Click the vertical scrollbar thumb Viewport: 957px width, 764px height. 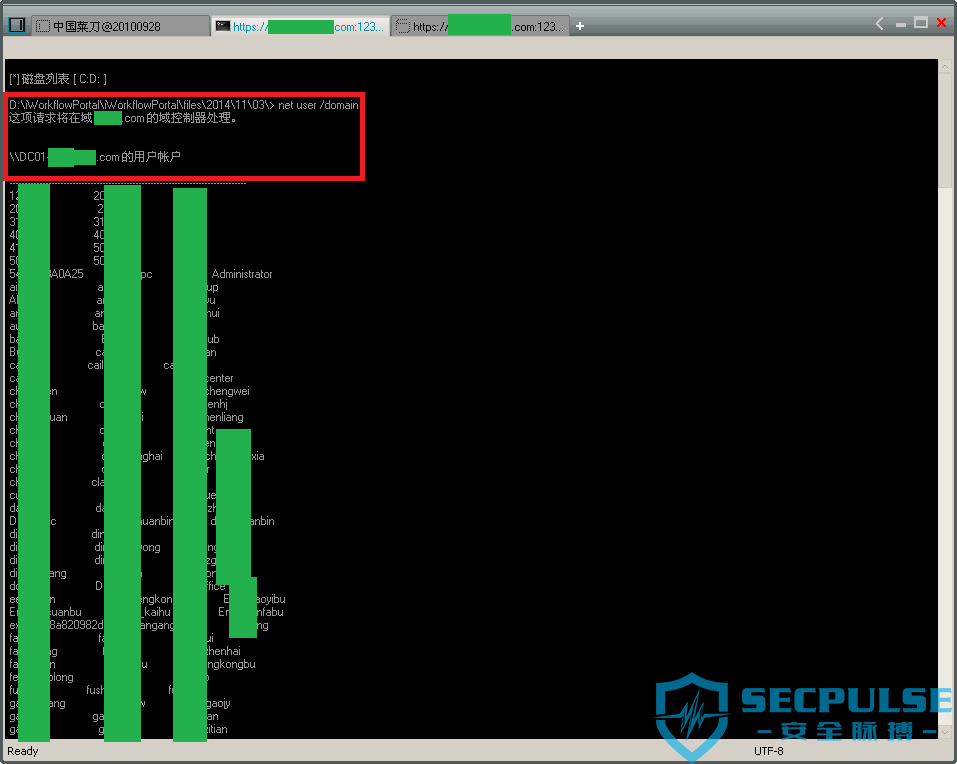pyautogui.click(x=945, y=131)
